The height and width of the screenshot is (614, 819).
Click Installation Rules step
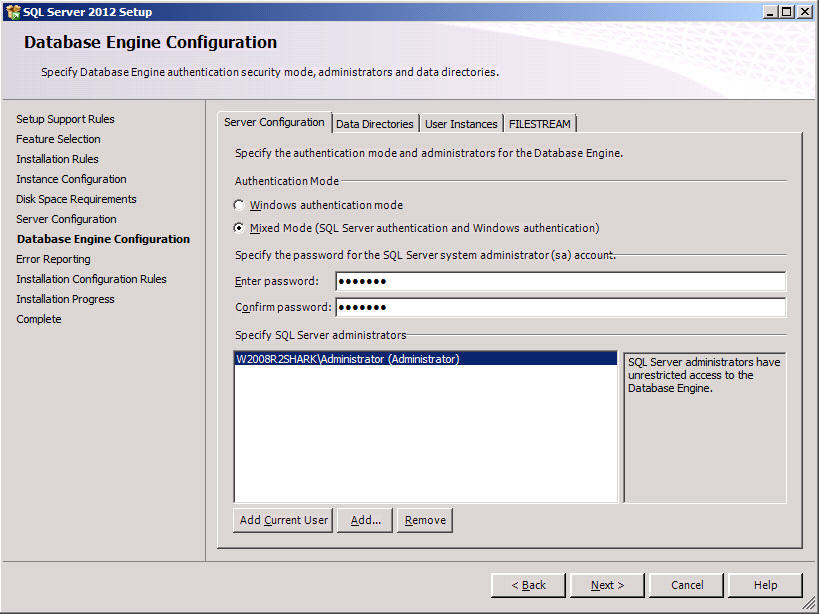[57, 159]
